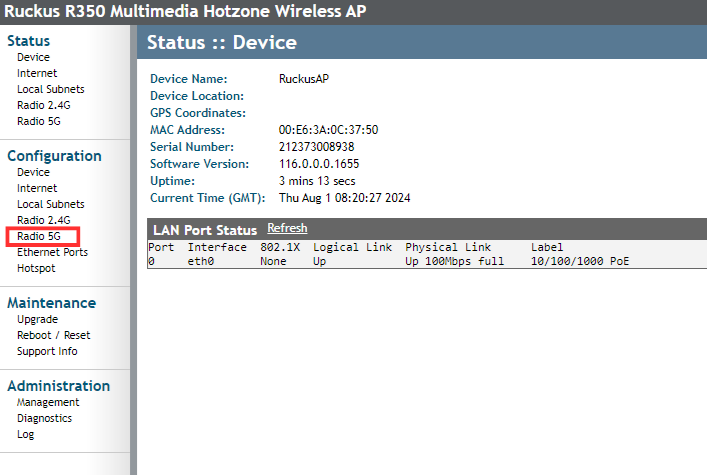The height and width of the screenshot is (475, 707).
Task: Open Configuration Internet settings
Action: tap(37, 188)
